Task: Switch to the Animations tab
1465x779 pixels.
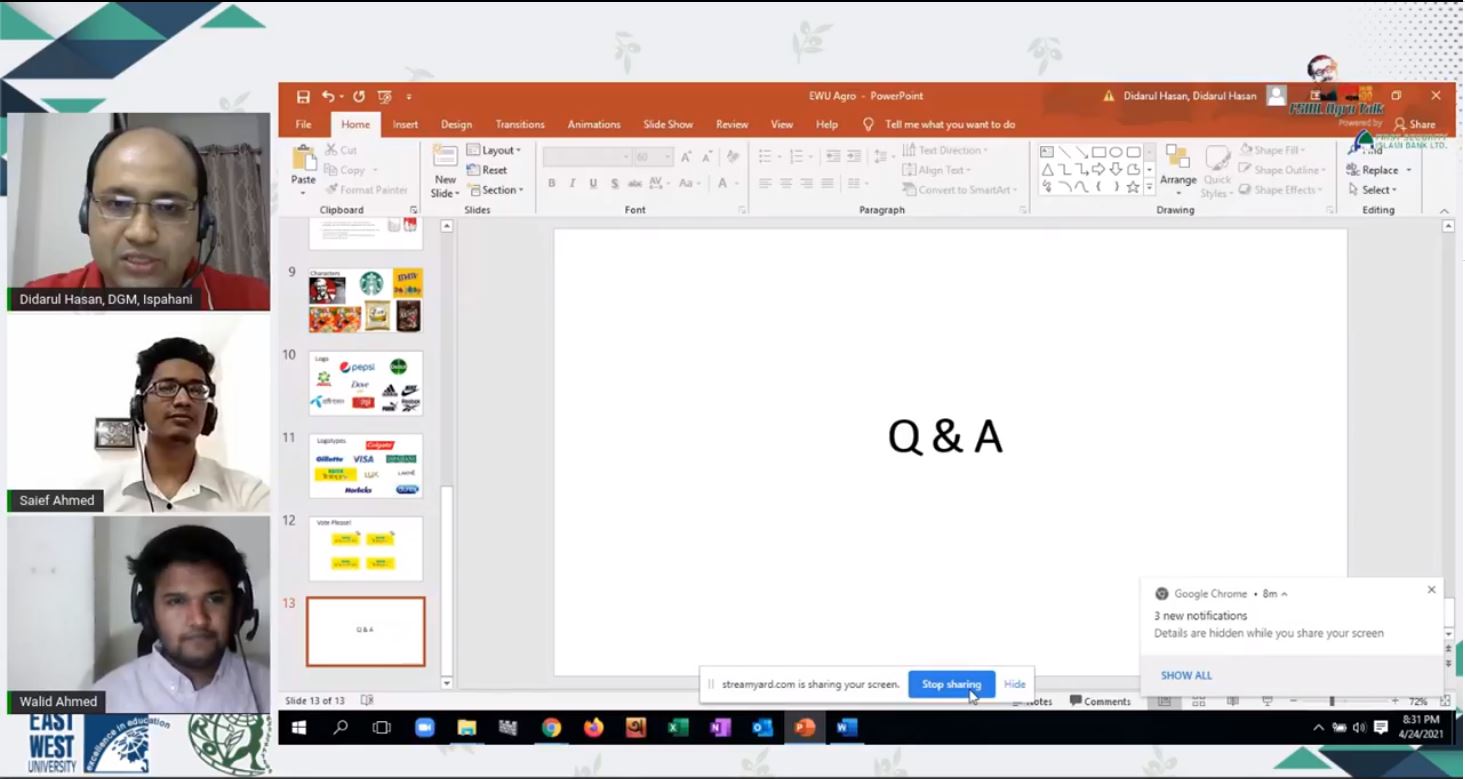Action: coord(594,125)
